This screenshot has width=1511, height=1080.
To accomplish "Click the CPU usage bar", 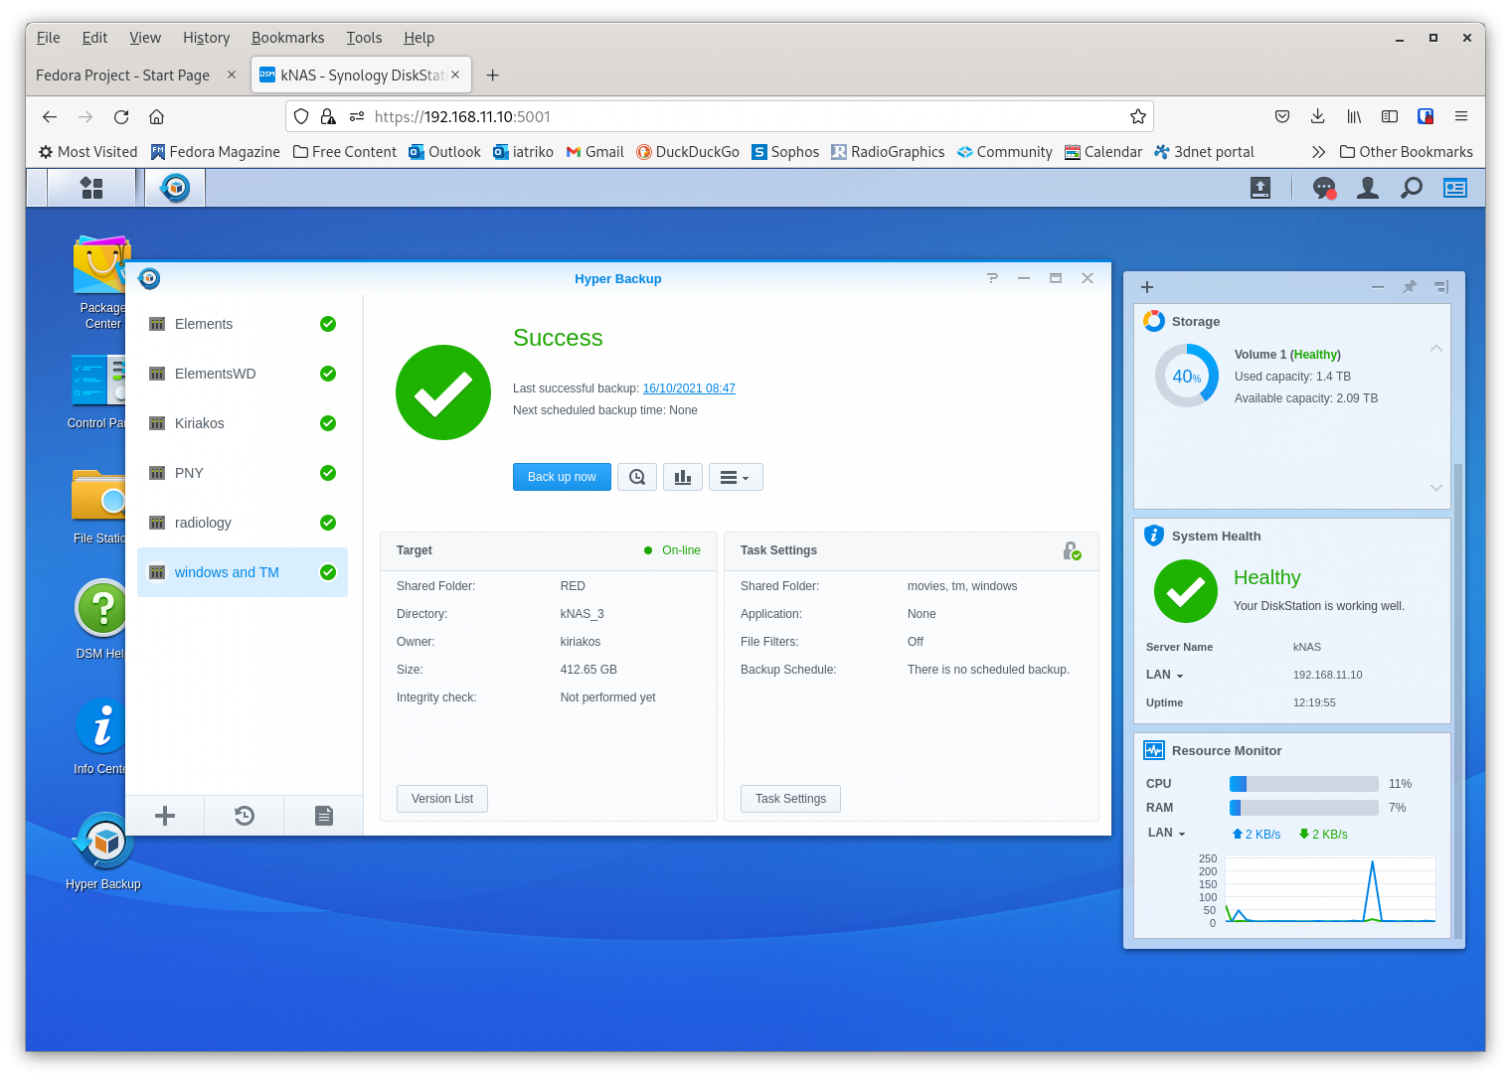I will 1304,784.
